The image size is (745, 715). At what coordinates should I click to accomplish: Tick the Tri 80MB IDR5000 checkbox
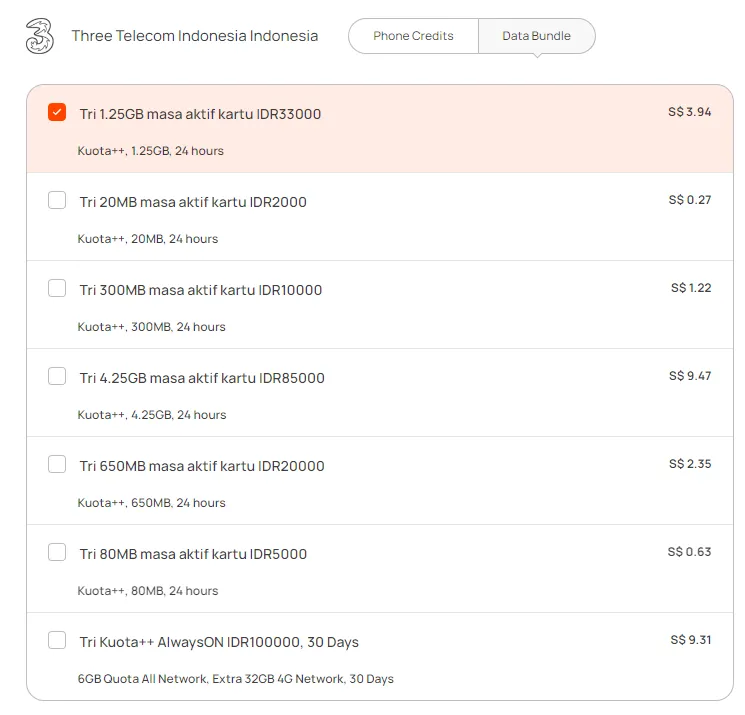pos(57,552)
